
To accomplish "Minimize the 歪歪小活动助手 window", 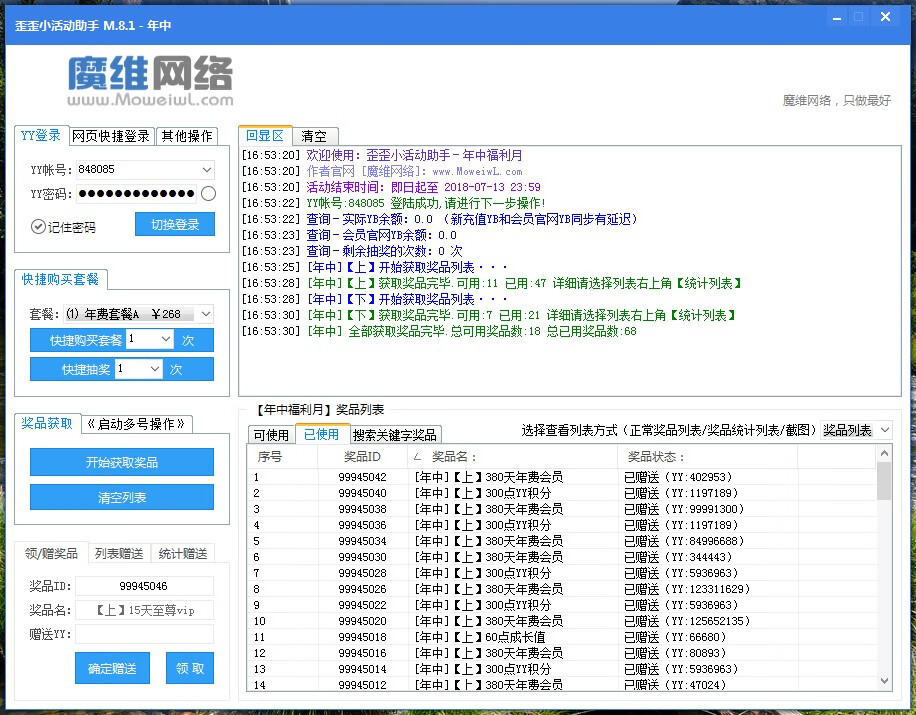I will pyautogui.click(x=837, y=18).
